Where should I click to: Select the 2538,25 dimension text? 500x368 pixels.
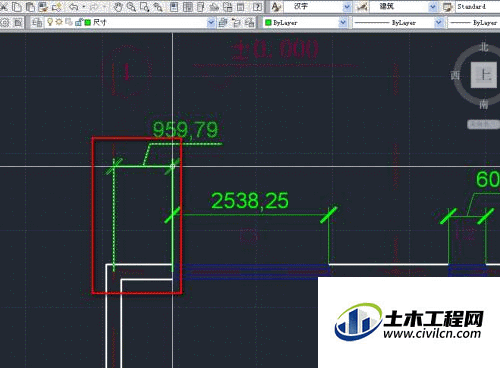click(250, 201)
